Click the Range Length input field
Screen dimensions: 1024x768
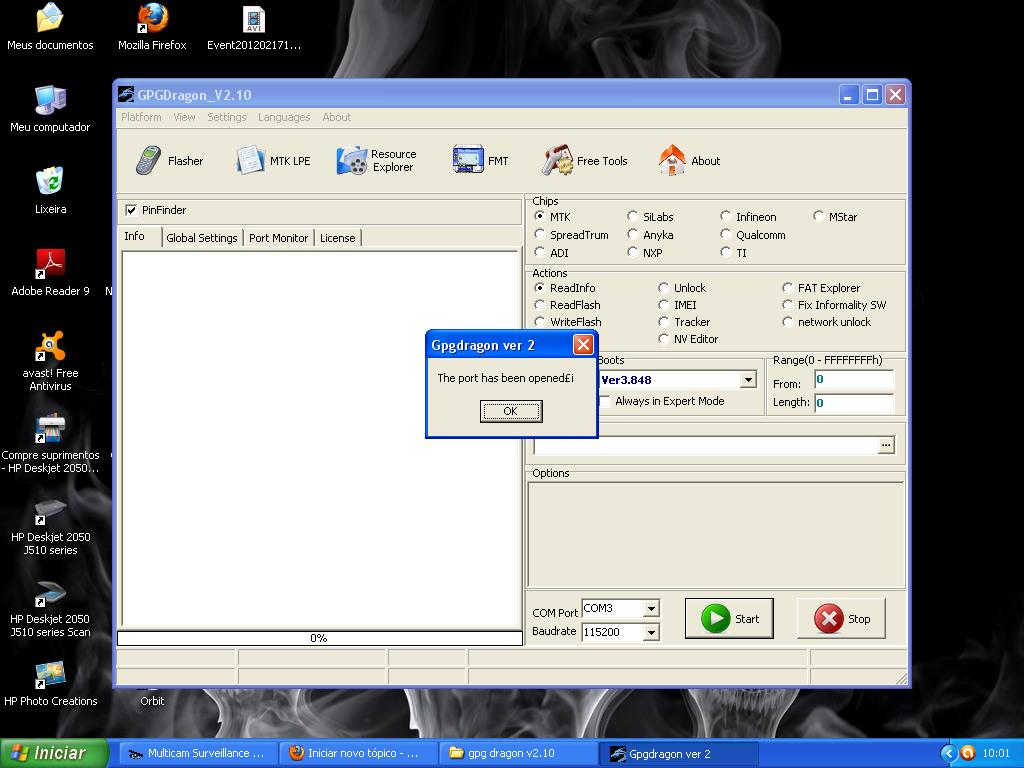(854, 402)
